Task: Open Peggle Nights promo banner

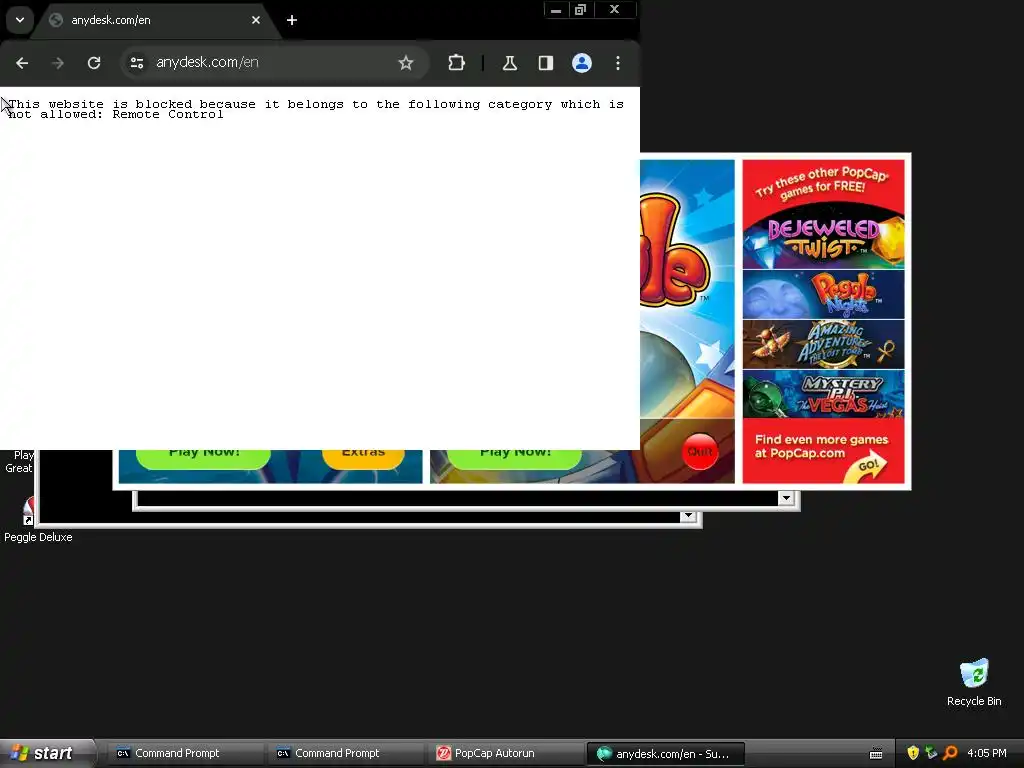Action: (x=824, y=295)
